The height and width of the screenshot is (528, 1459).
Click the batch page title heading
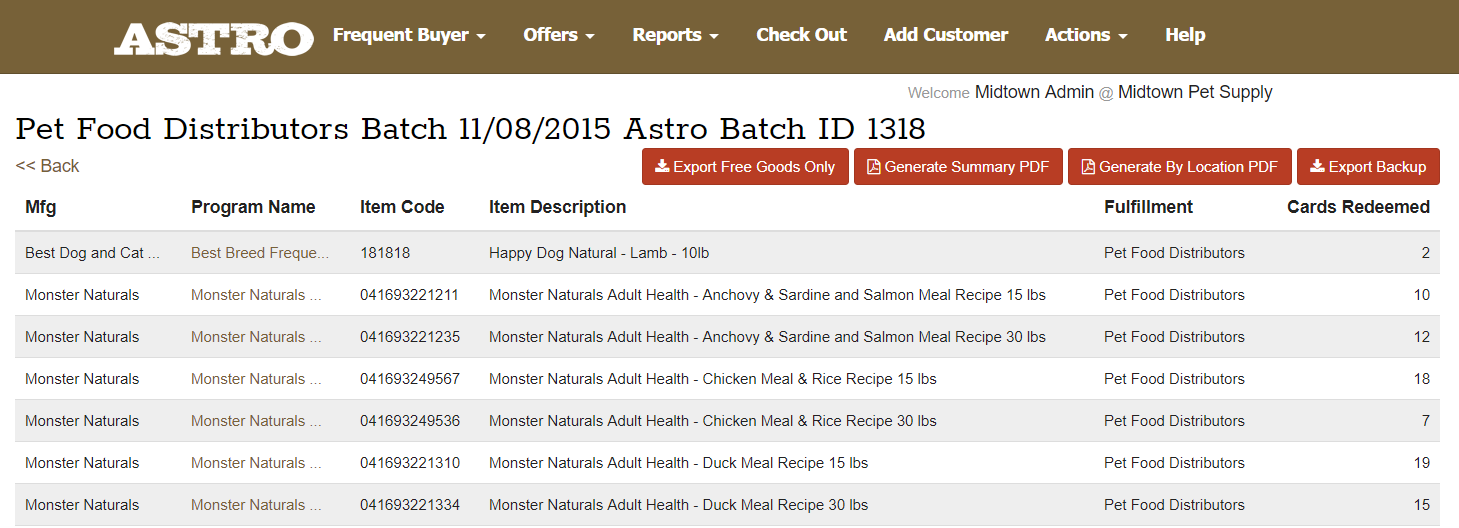click(x=471, y=129)
